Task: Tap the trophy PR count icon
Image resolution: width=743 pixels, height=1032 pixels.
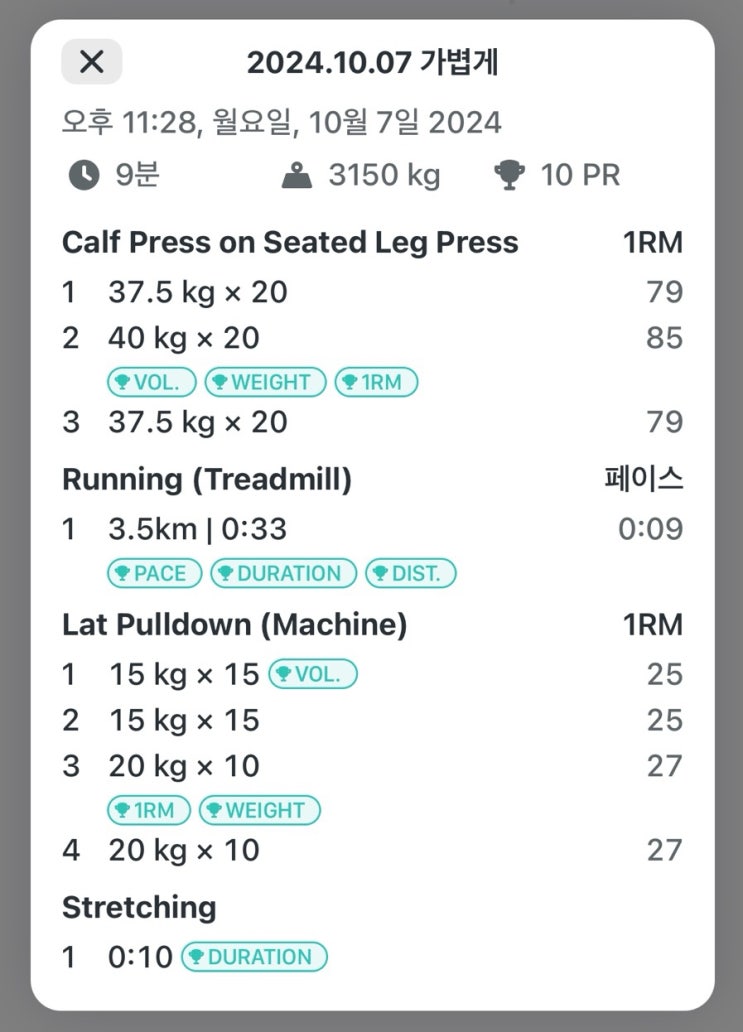Action: [x=509, y=176]
